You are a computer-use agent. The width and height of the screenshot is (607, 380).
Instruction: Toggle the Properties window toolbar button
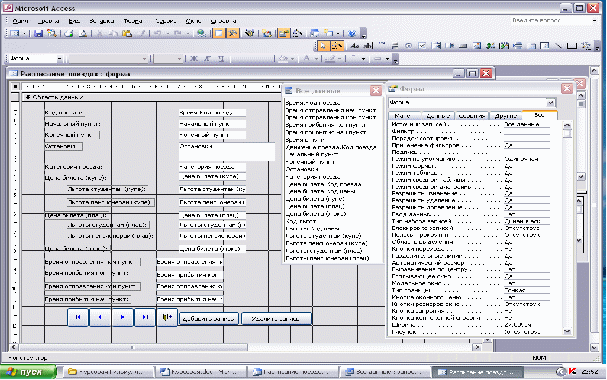(x=284, y=33)
